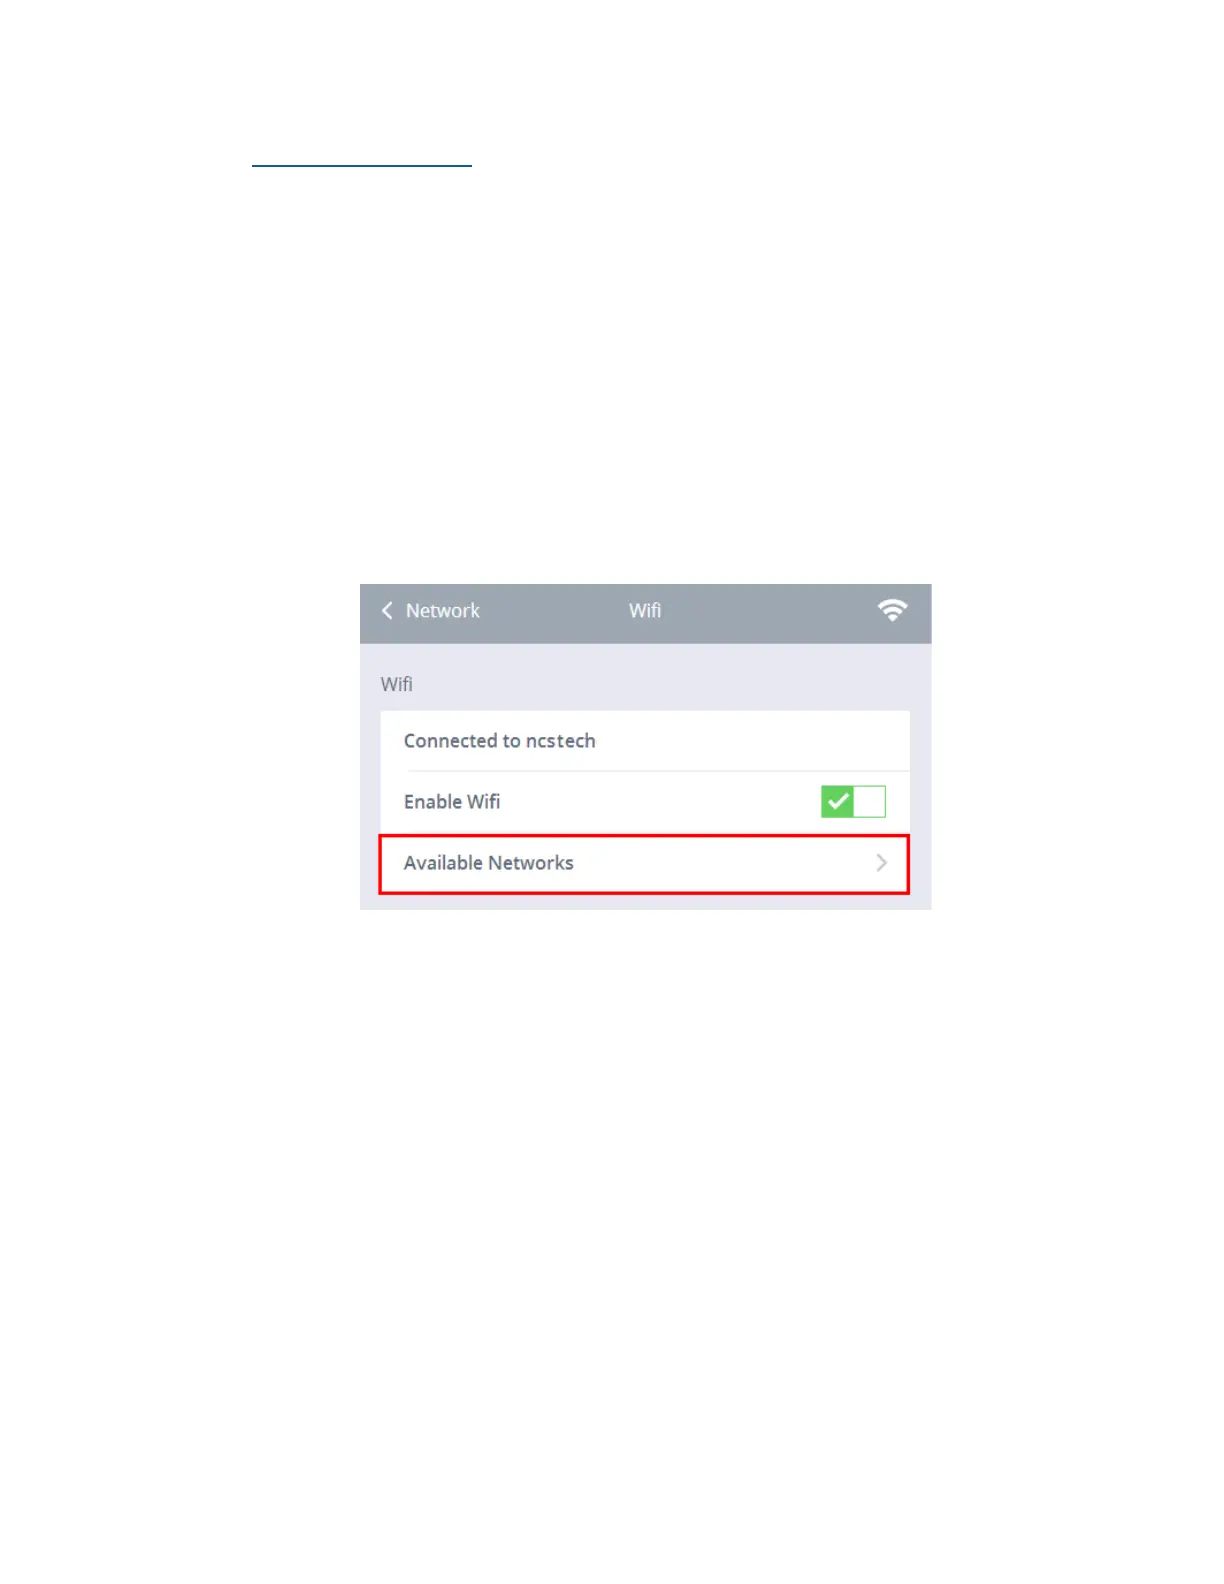Click the Wifi section heading
The width and height of the screenshot is (1224, 1584).
396,684
